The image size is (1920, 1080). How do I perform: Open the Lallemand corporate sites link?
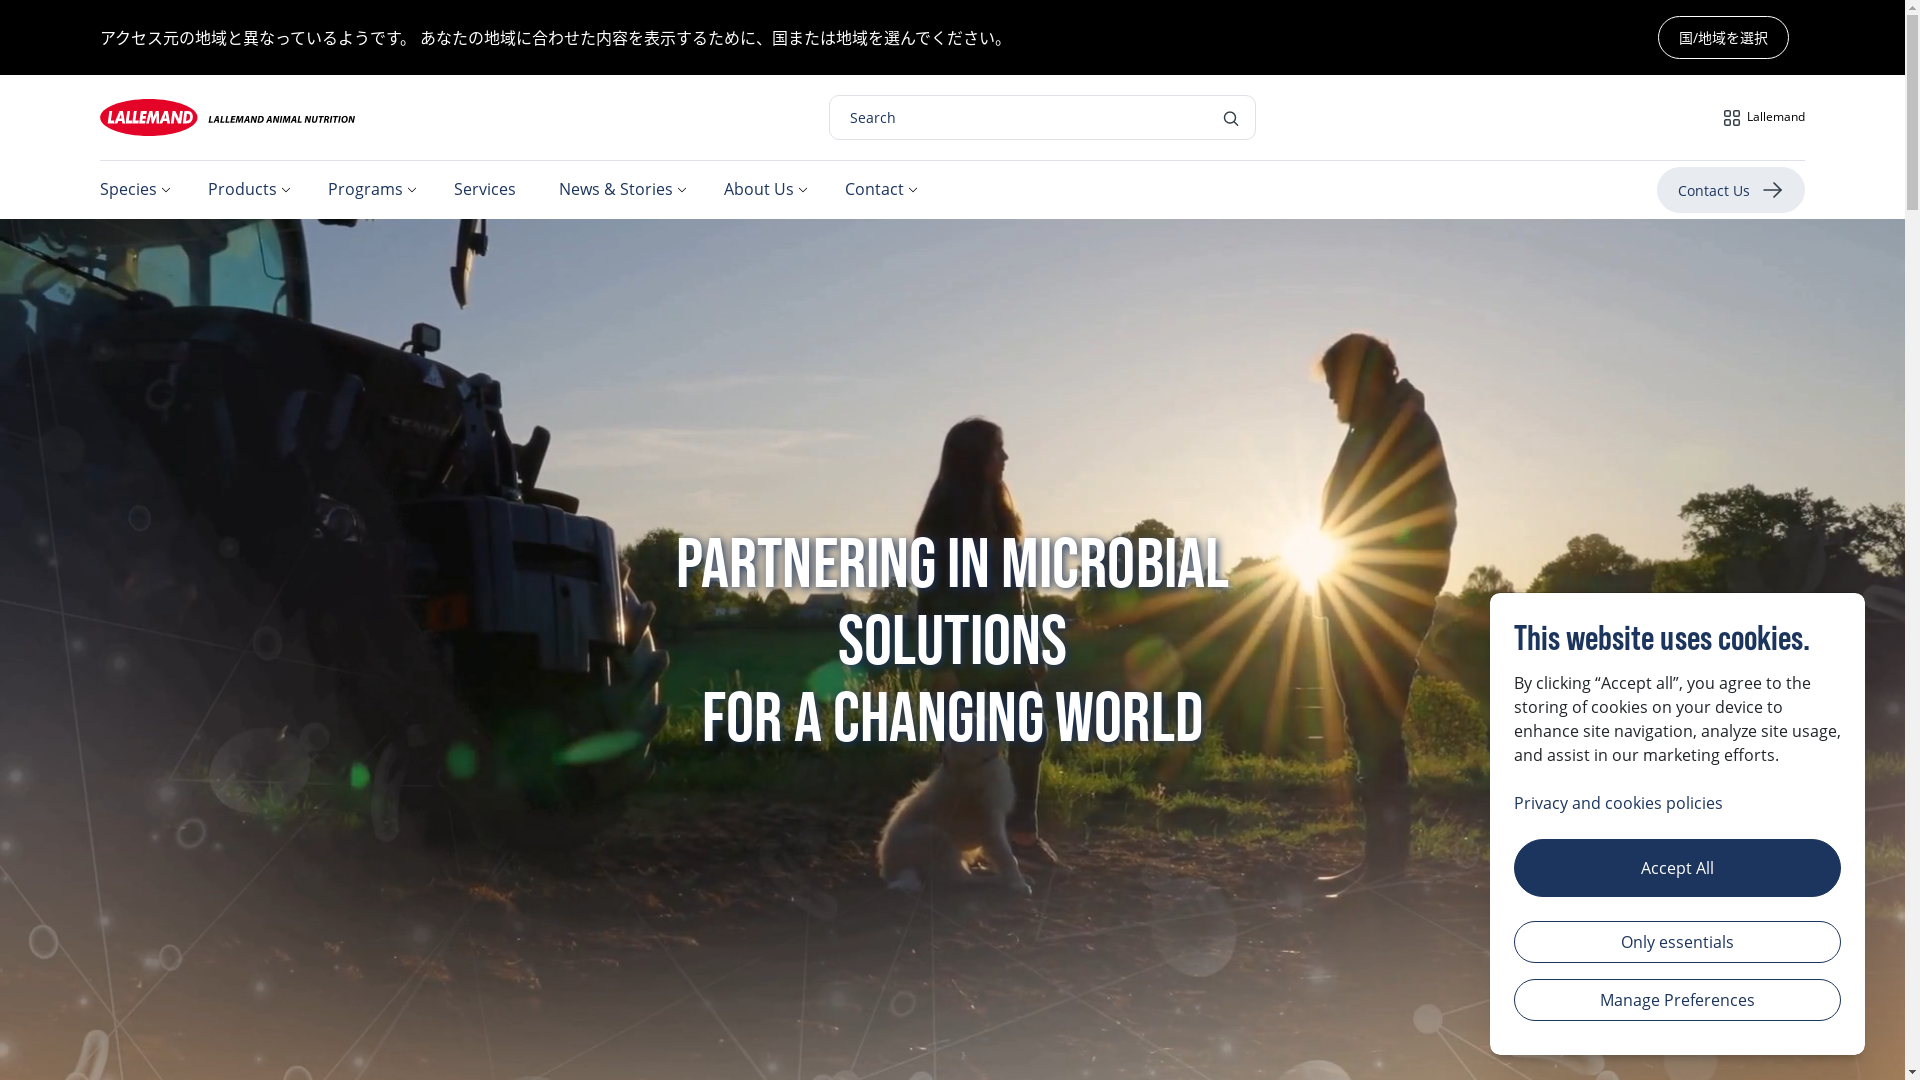point(1774,117)
